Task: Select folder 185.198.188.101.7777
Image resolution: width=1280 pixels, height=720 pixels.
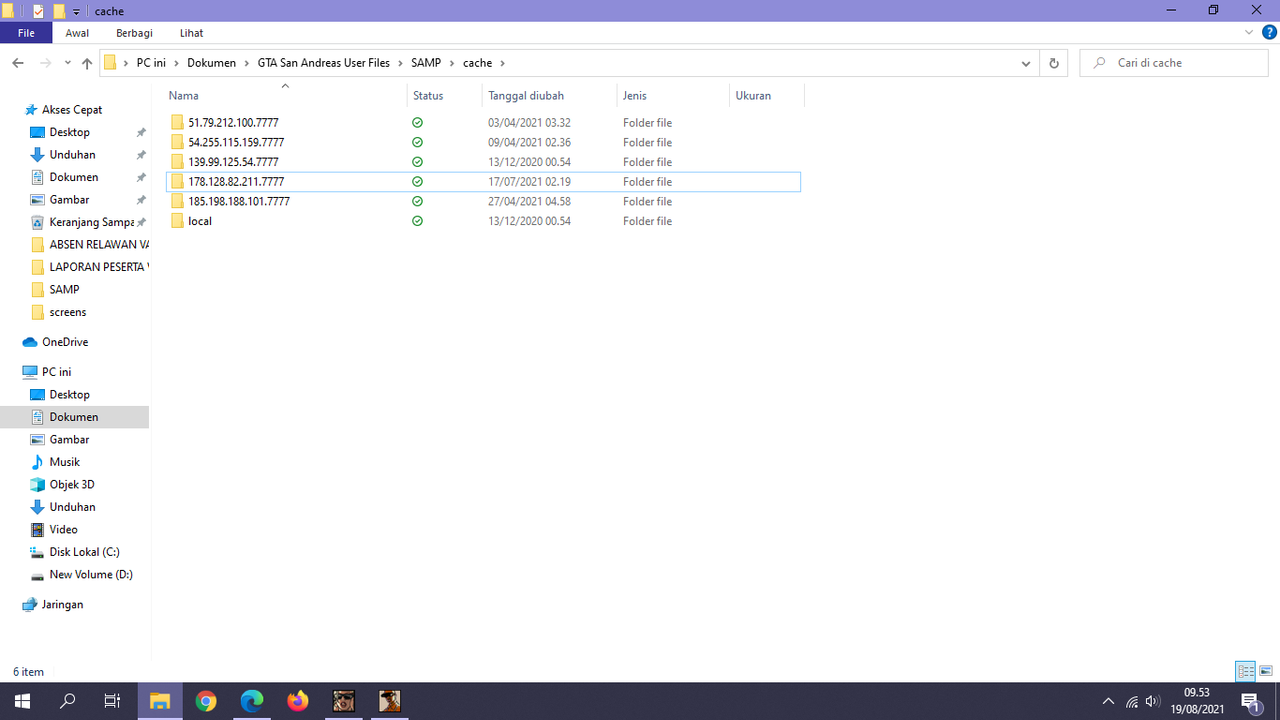Action: 239,201
